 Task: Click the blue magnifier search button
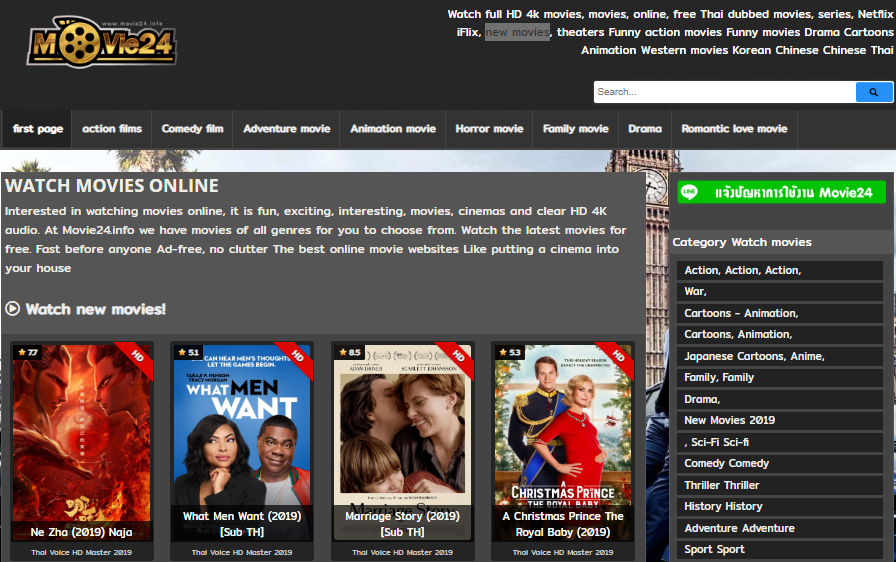tap(874, 92)
